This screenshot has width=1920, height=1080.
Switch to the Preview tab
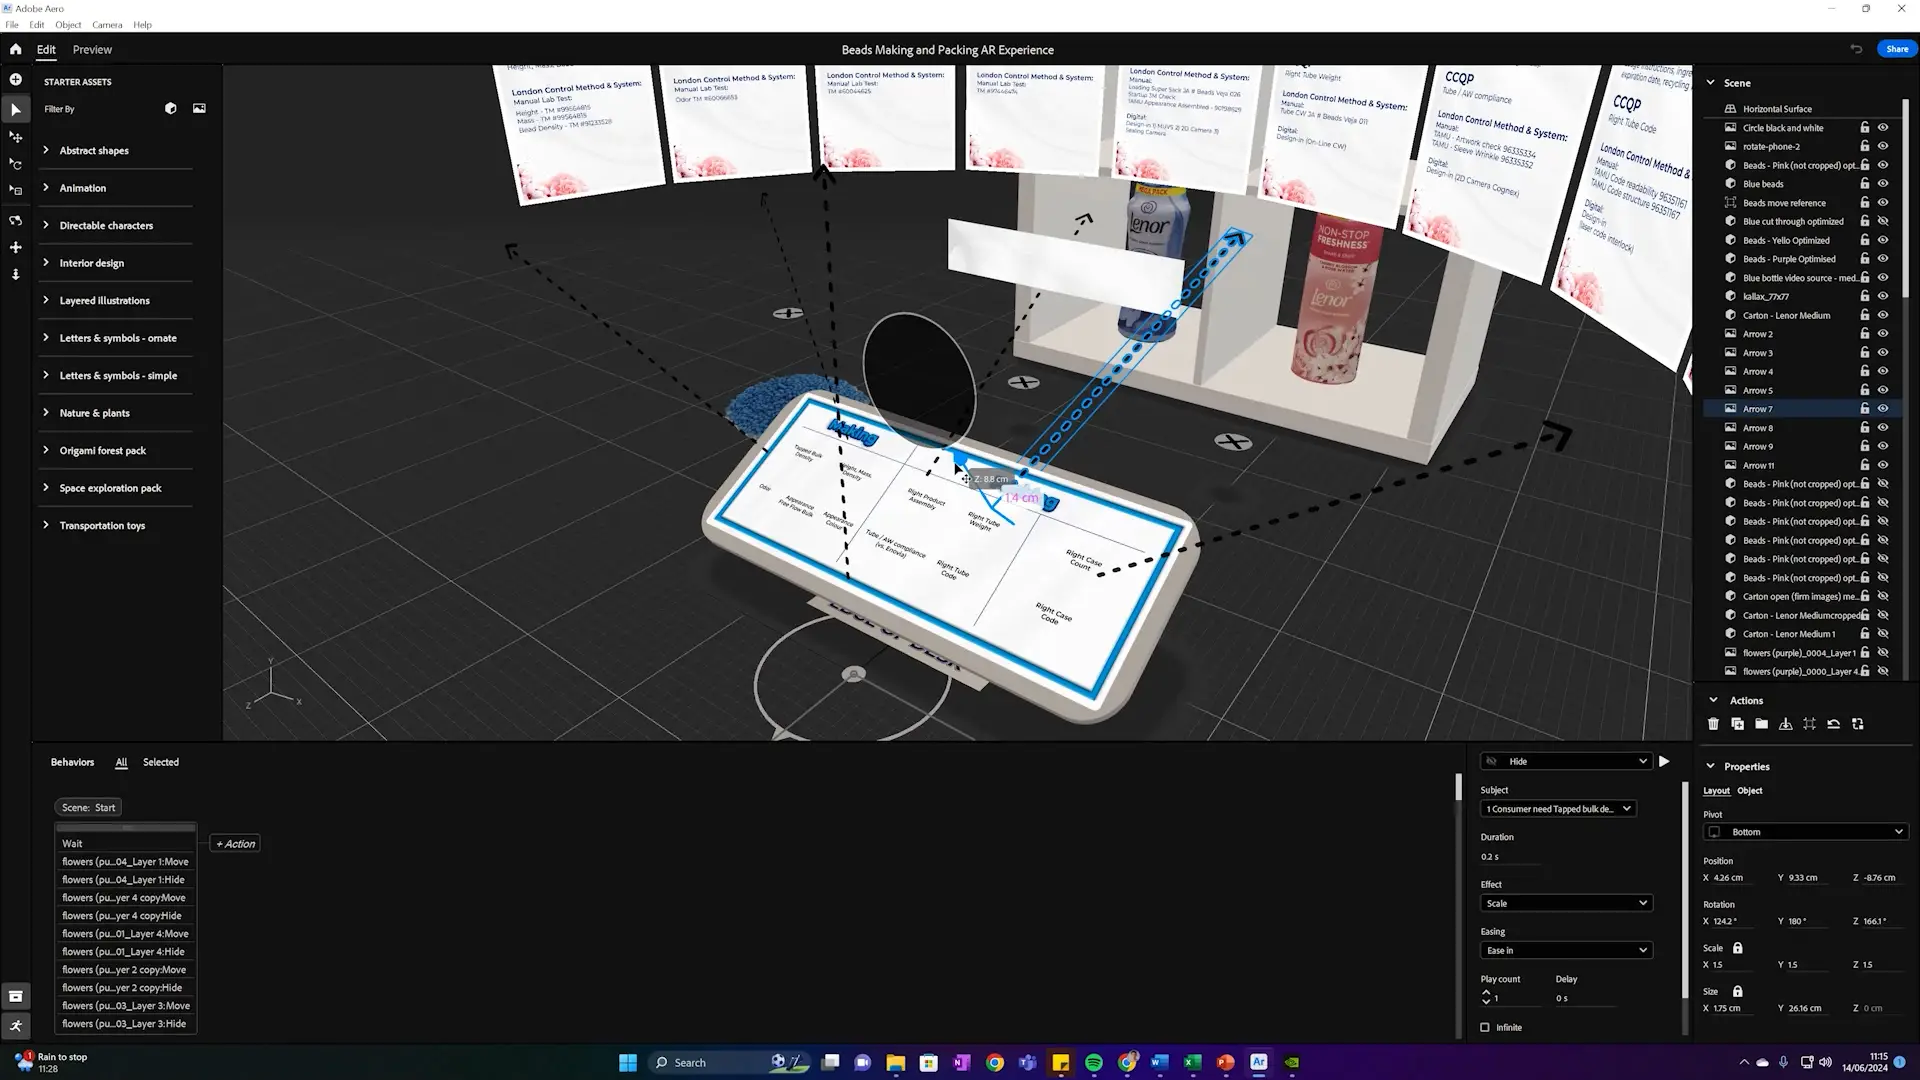[92, 49]
